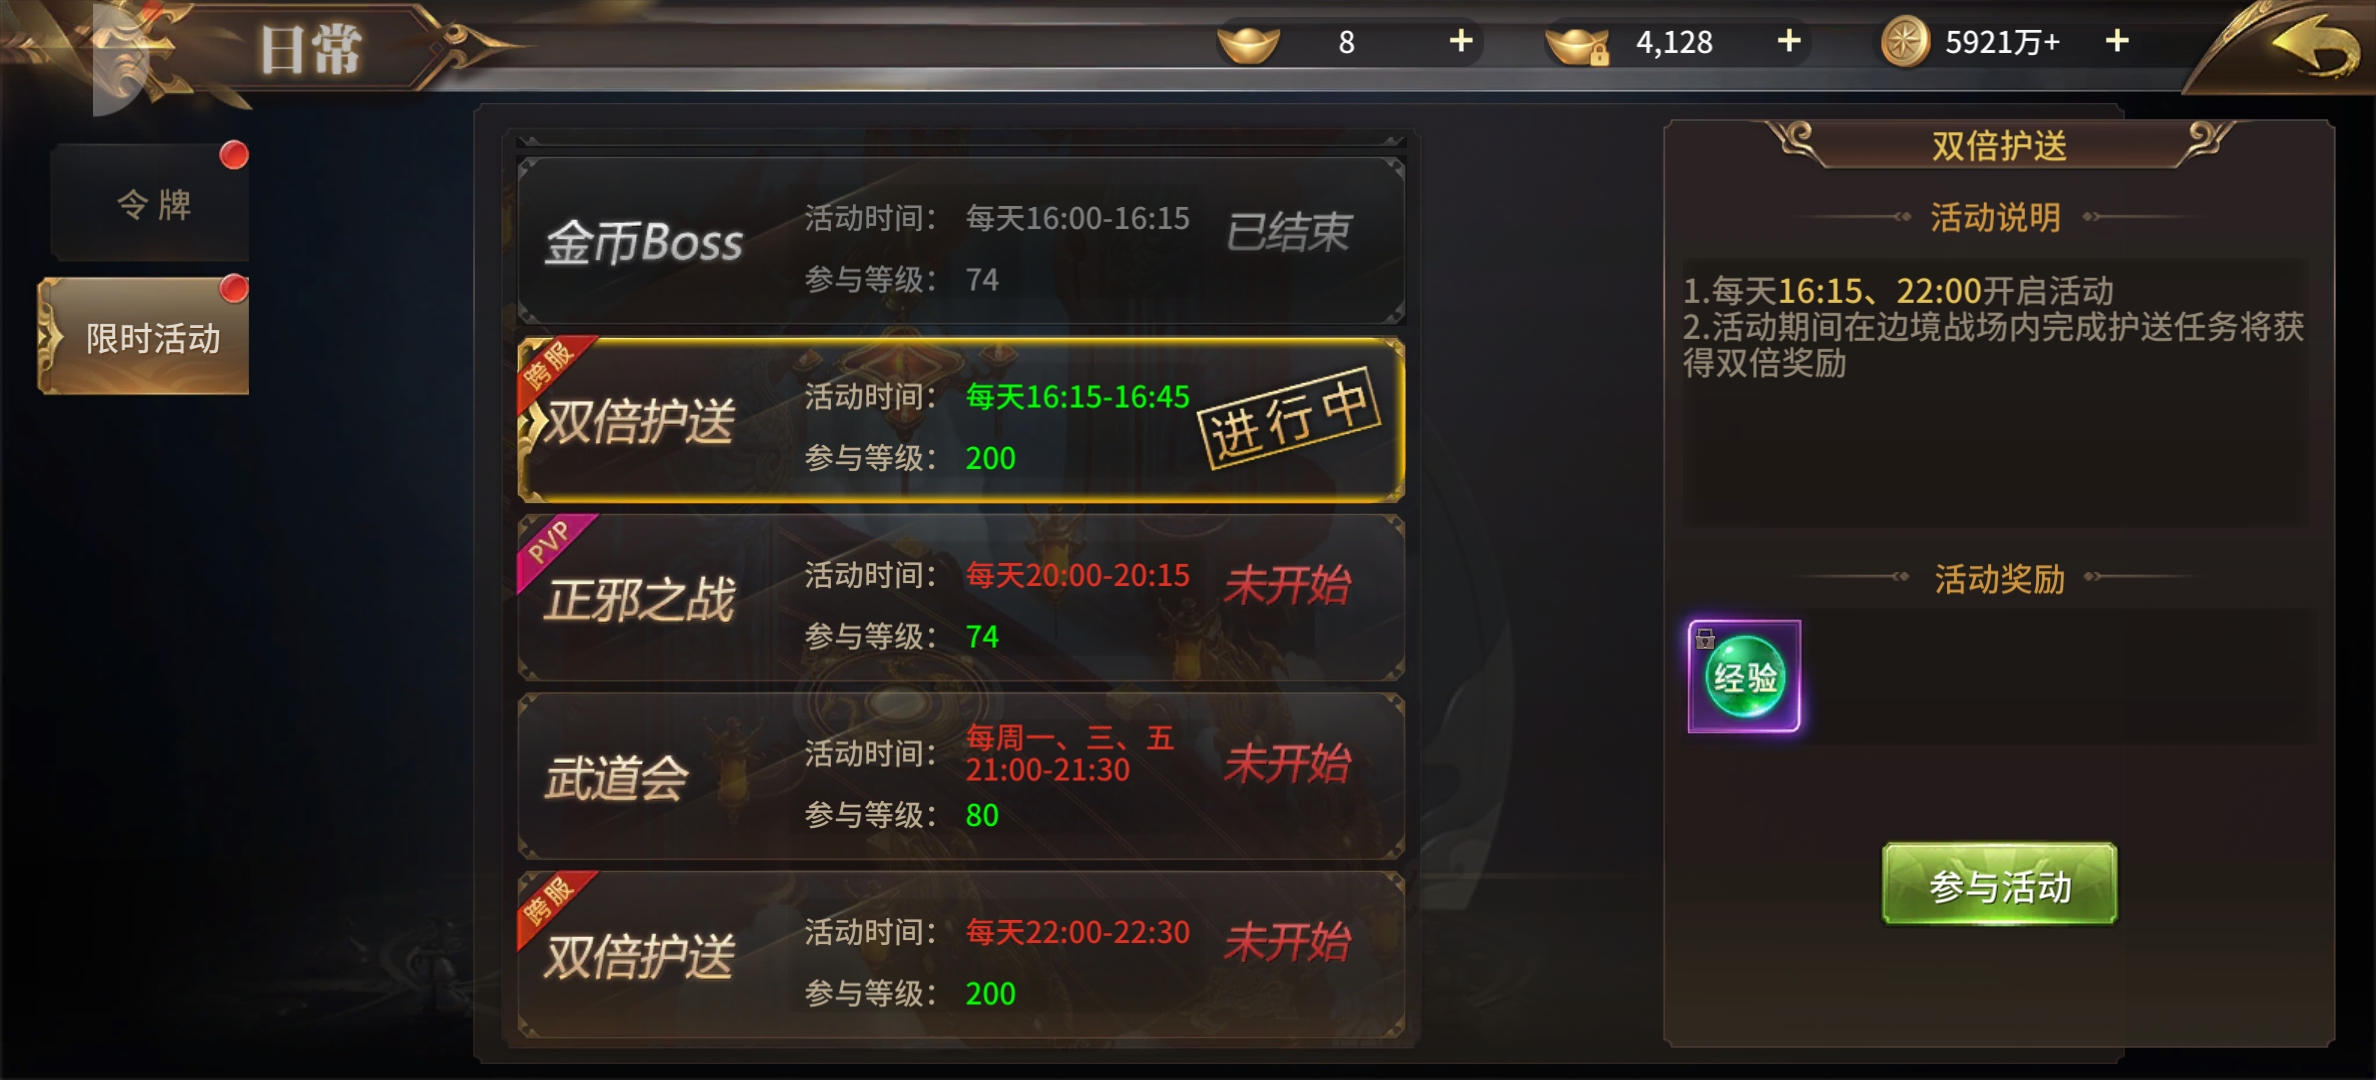Select the ongoing 双倍护送 16:15 activity

click(x=961, y=420)
